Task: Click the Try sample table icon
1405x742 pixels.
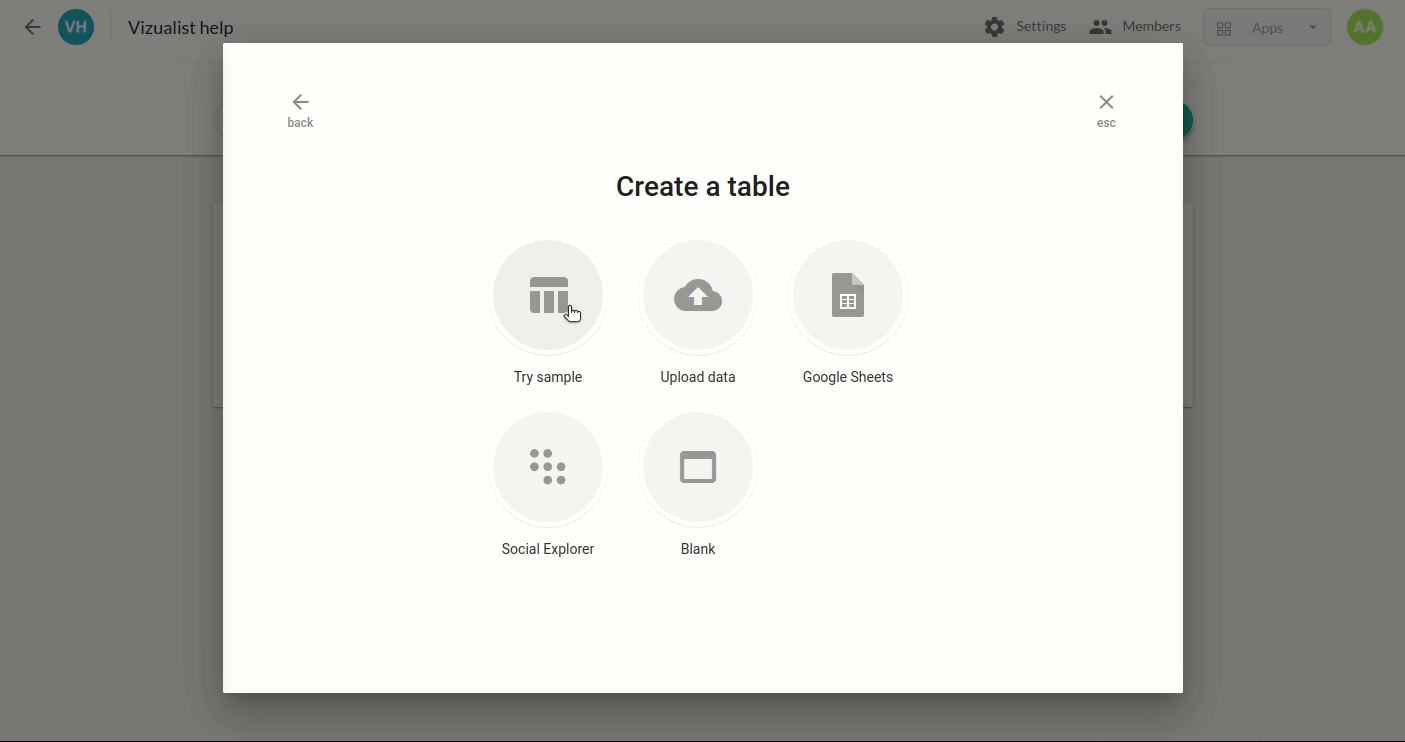Action: click(548, 296)
